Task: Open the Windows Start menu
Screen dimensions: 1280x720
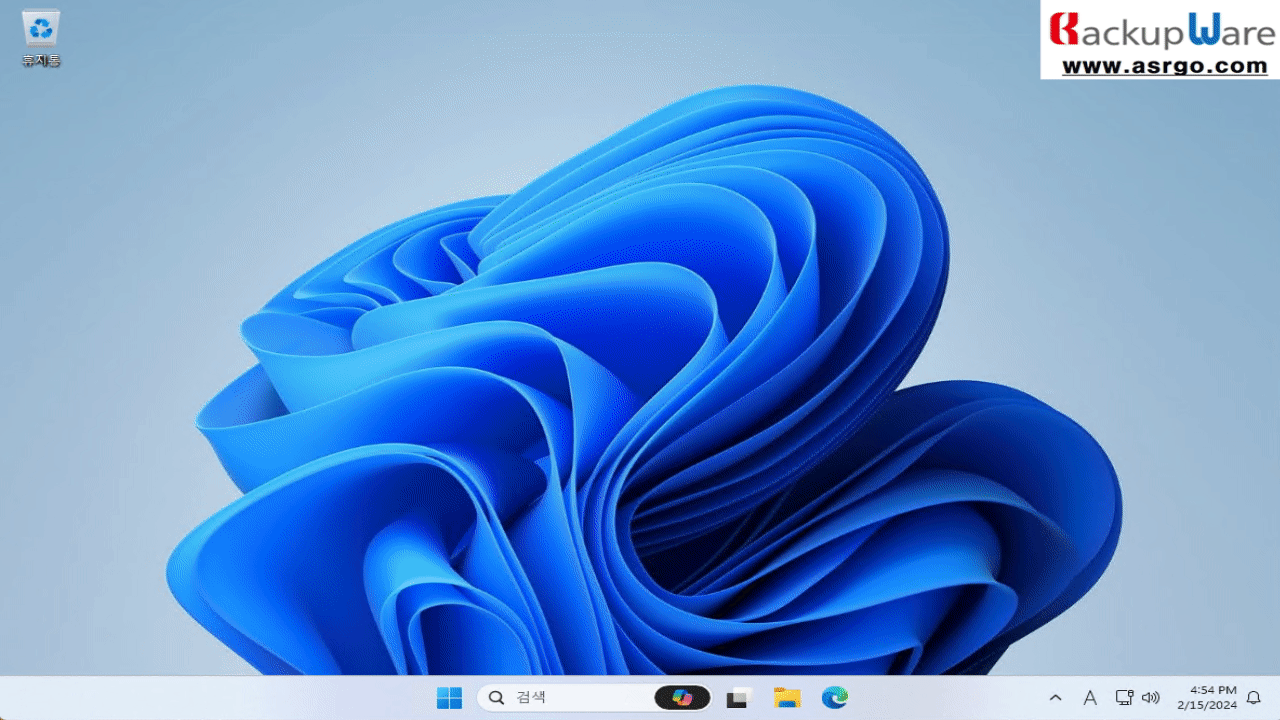Action: pyautogui.click(x=449, y=698)
